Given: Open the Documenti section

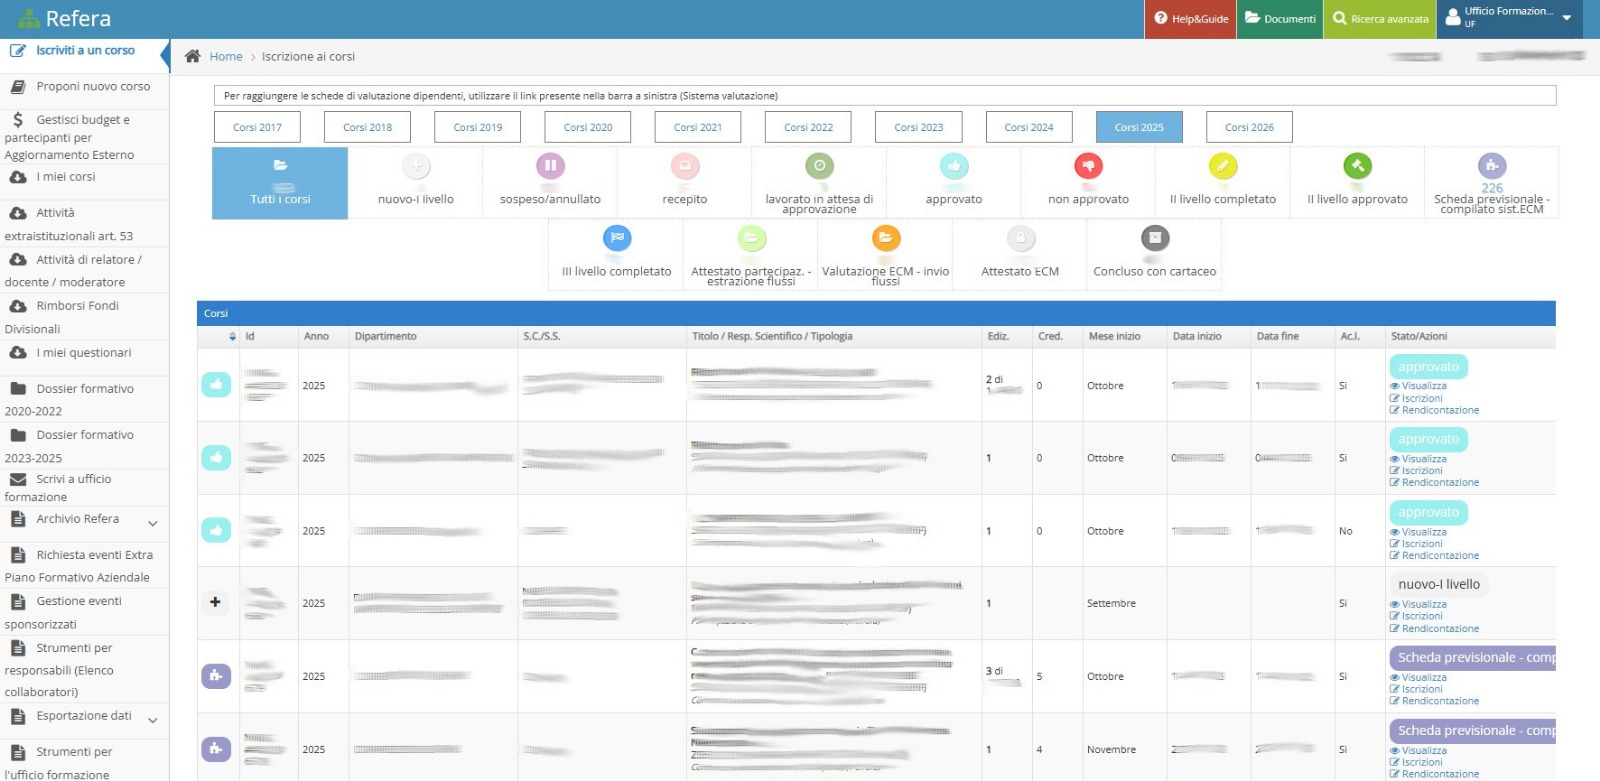Looking at the screenshot, I should pyautogui.click(x=1280, y=19).
